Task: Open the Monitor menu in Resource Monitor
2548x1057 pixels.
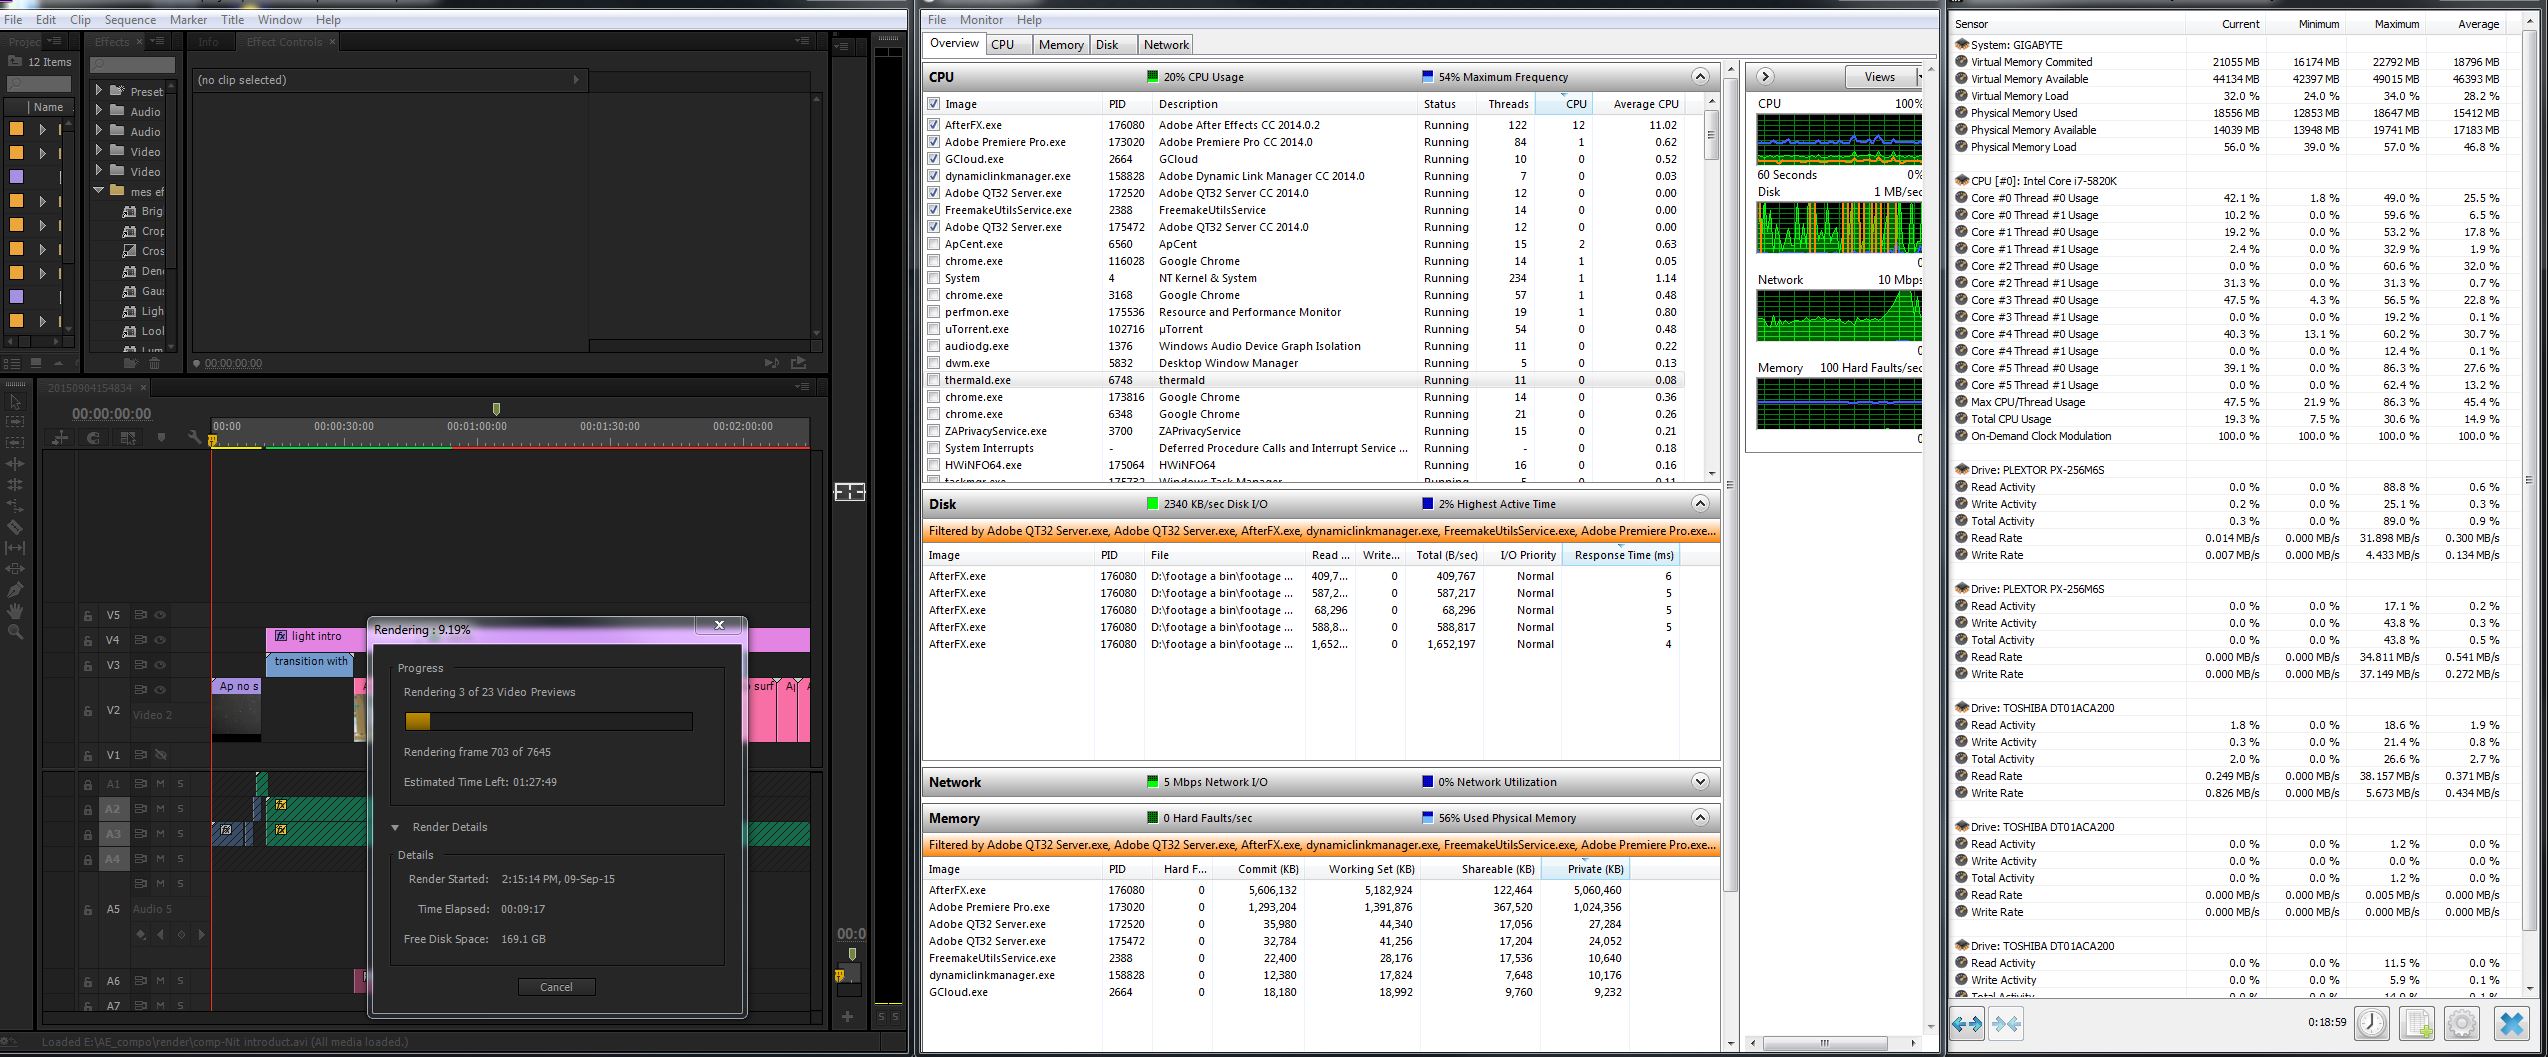Action: point(981,19)
